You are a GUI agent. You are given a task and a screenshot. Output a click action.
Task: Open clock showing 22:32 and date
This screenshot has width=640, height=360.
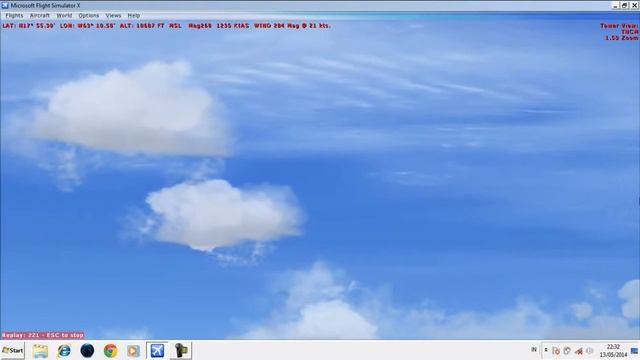[x=613, y=351]
